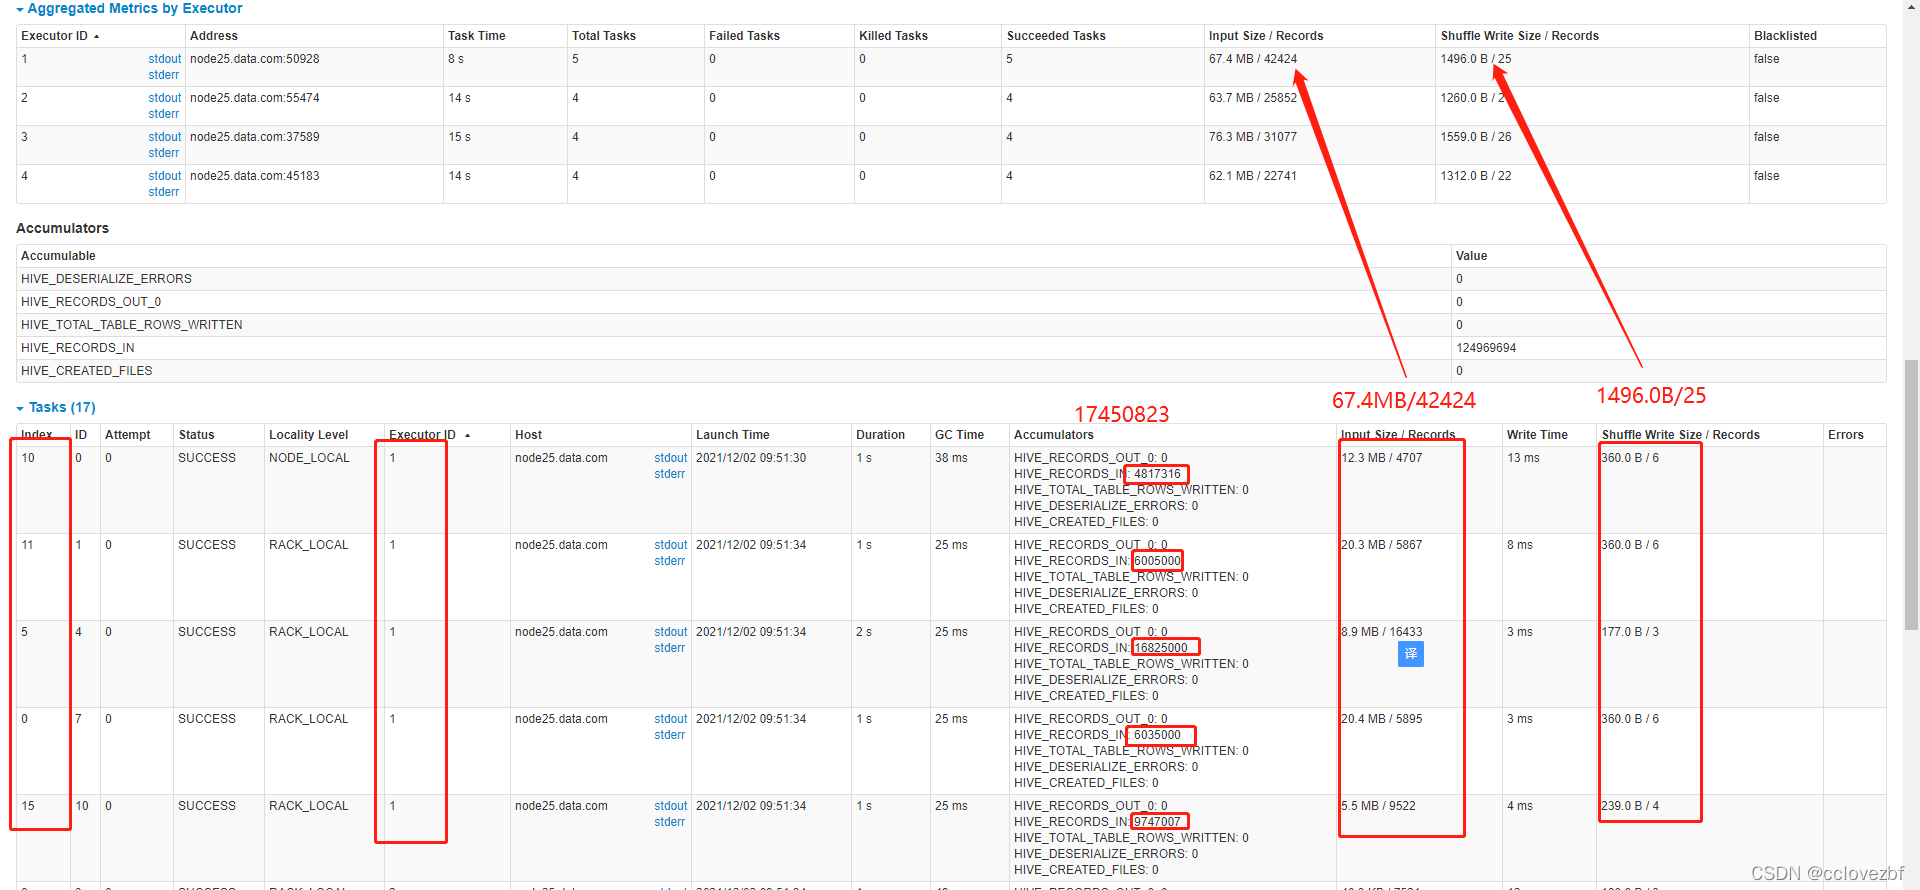The height and width of the screenshot is (890, 1920).
Task: Sort executors by Shuffle Write Size header
Action: point(1520,36)
